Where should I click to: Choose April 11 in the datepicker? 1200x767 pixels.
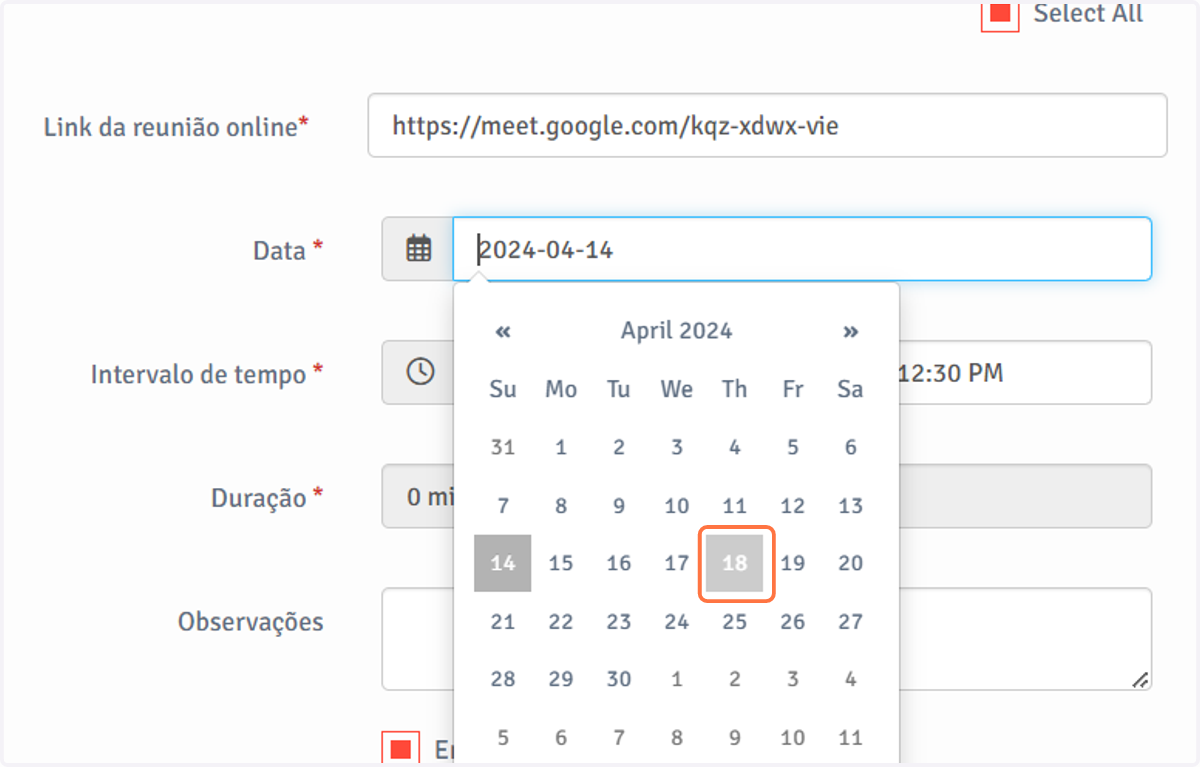(x=735, y=505)
